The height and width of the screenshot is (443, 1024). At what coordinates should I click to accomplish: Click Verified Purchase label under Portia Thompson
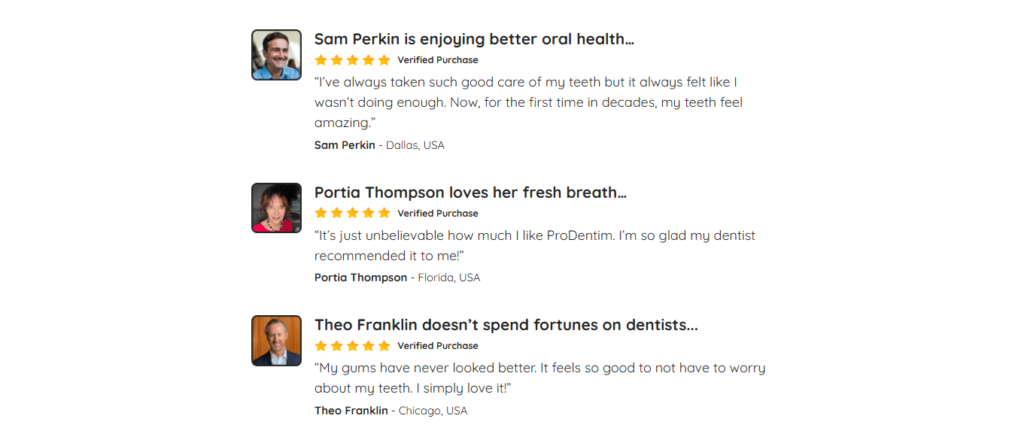(437, 213)
